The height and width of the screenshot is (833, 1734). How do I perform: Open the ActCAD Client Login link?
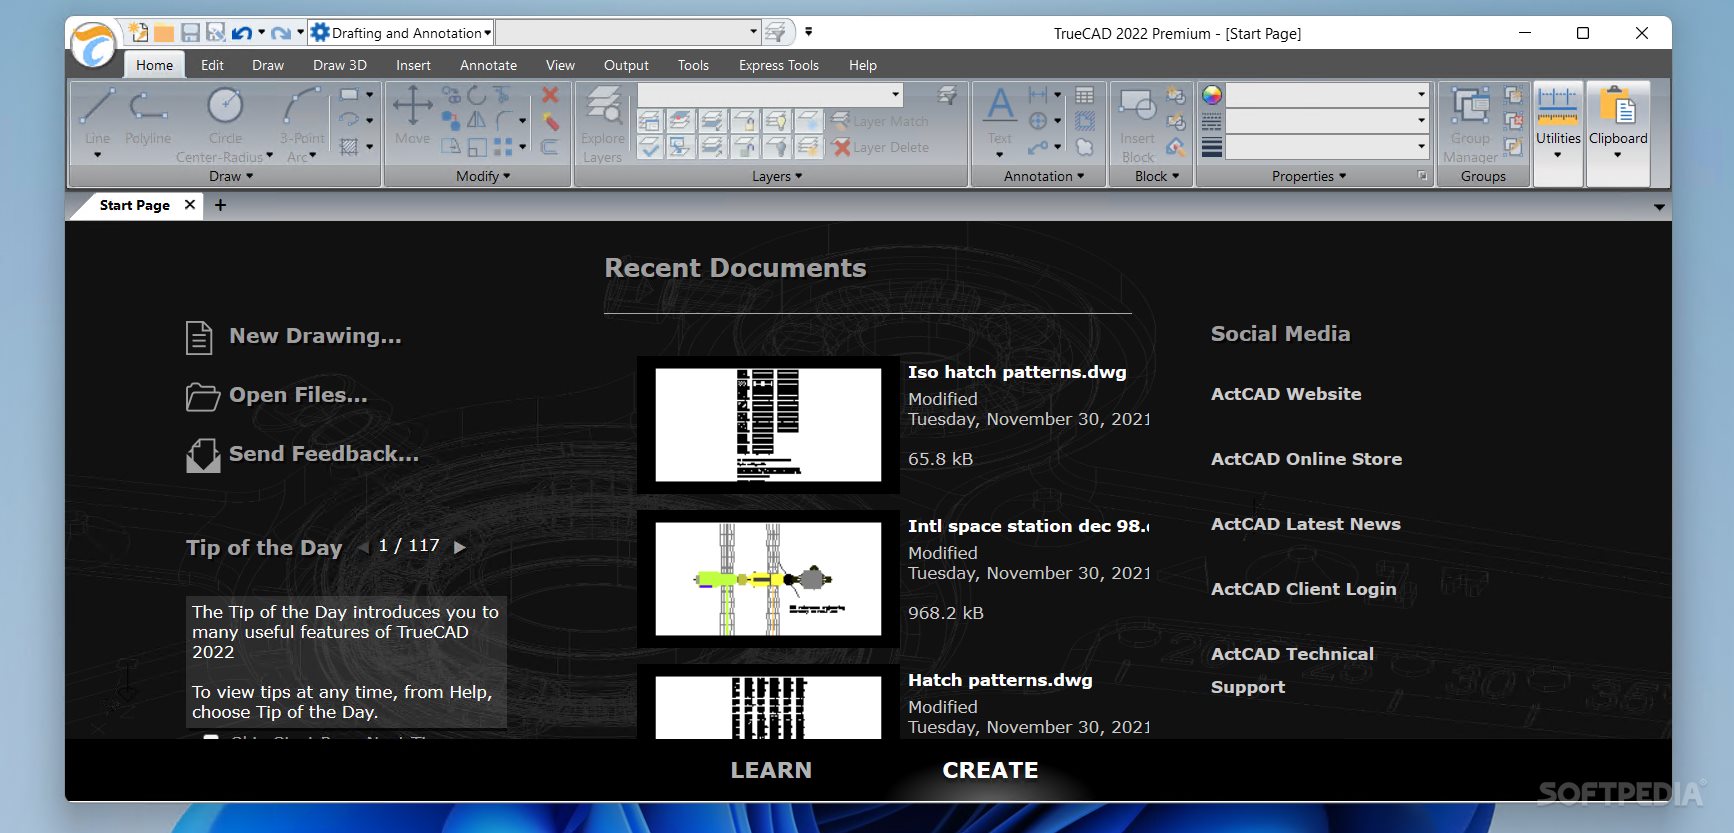(x=1303, y=589)
